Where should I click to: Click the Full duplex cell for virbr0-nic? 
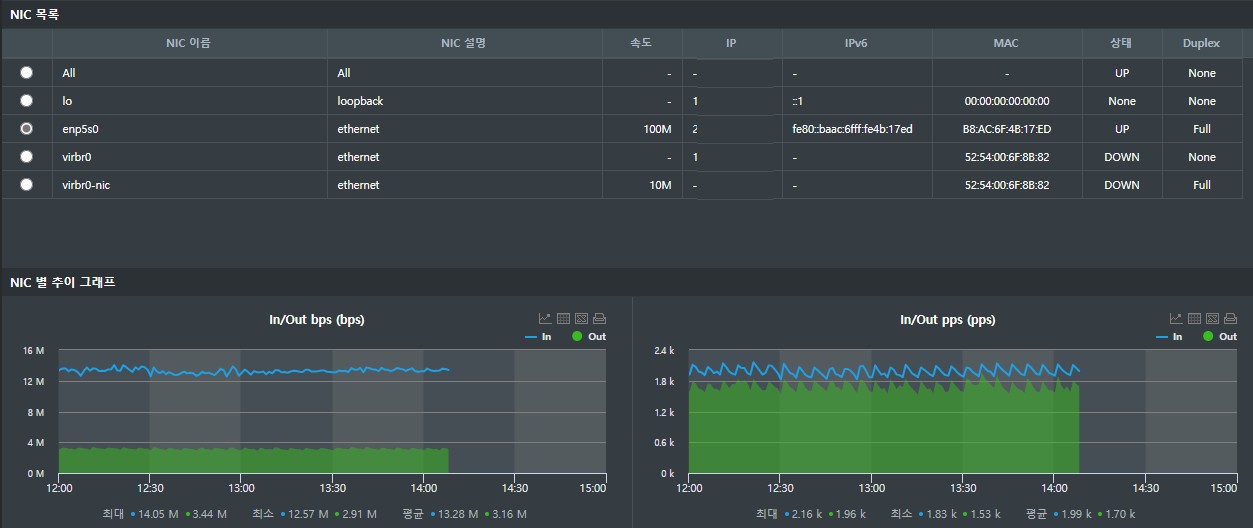coord(1202,185)
